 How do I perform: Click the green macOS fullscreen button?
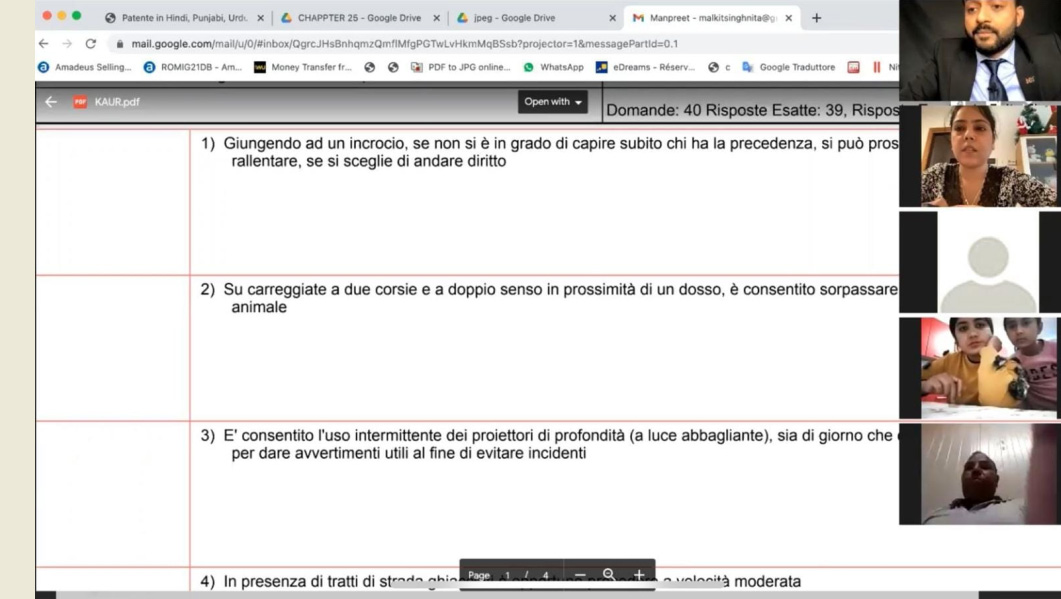click(x=76, y=16)
